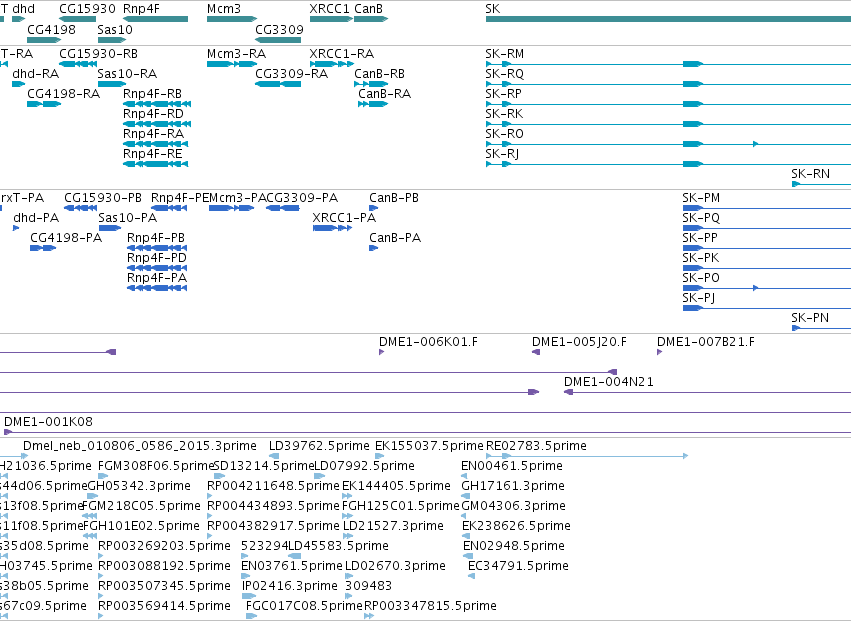
Task: Click the LD39762.5prime EST label
Action: coord(319,446)
